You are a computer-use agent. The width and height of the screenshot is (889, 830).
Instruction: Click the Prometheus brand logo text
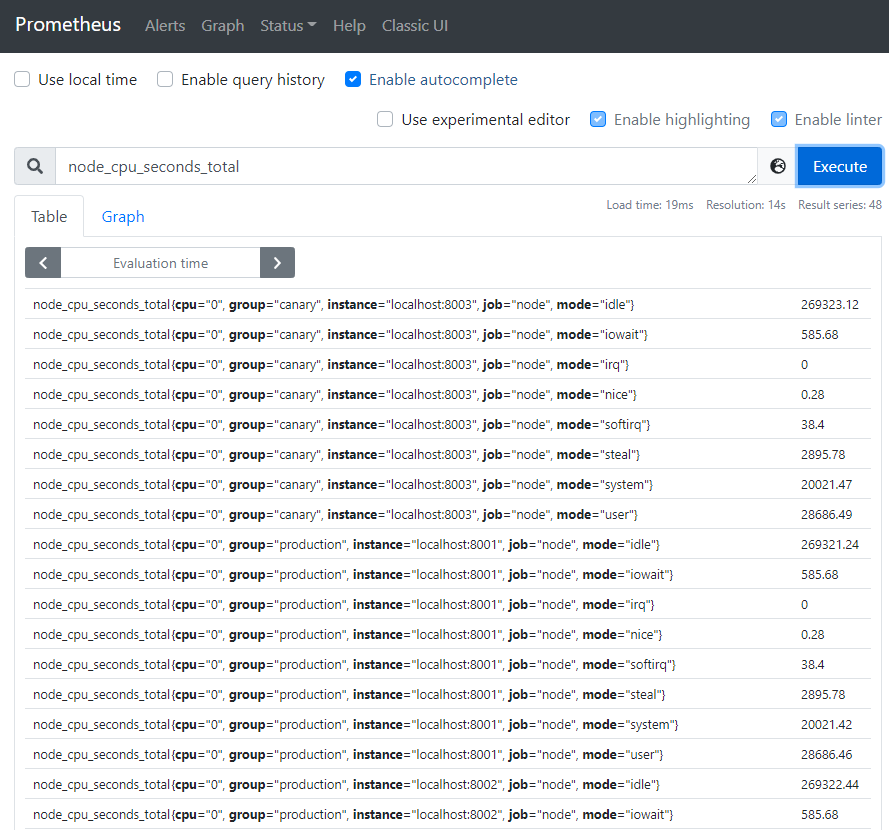click(68, 25)
